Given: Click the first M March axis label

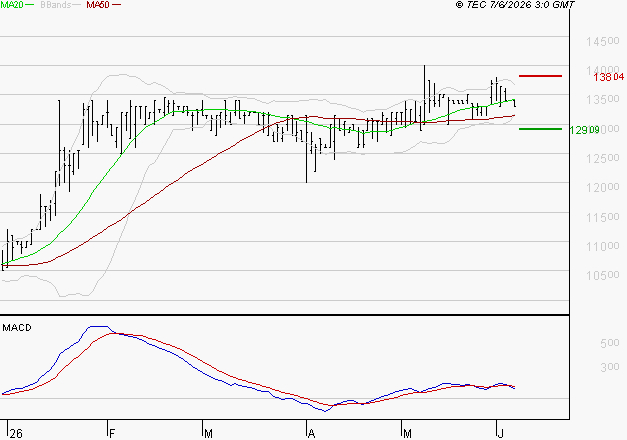Looking at the screenshot, I should coord(208,434).
